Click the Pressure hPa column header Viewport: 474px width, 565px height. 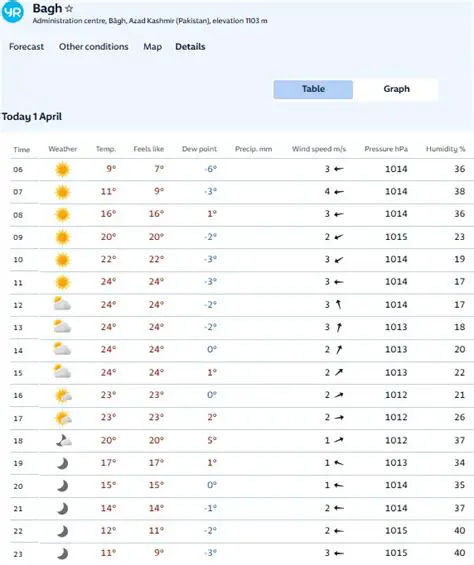(x=386, y=149)
